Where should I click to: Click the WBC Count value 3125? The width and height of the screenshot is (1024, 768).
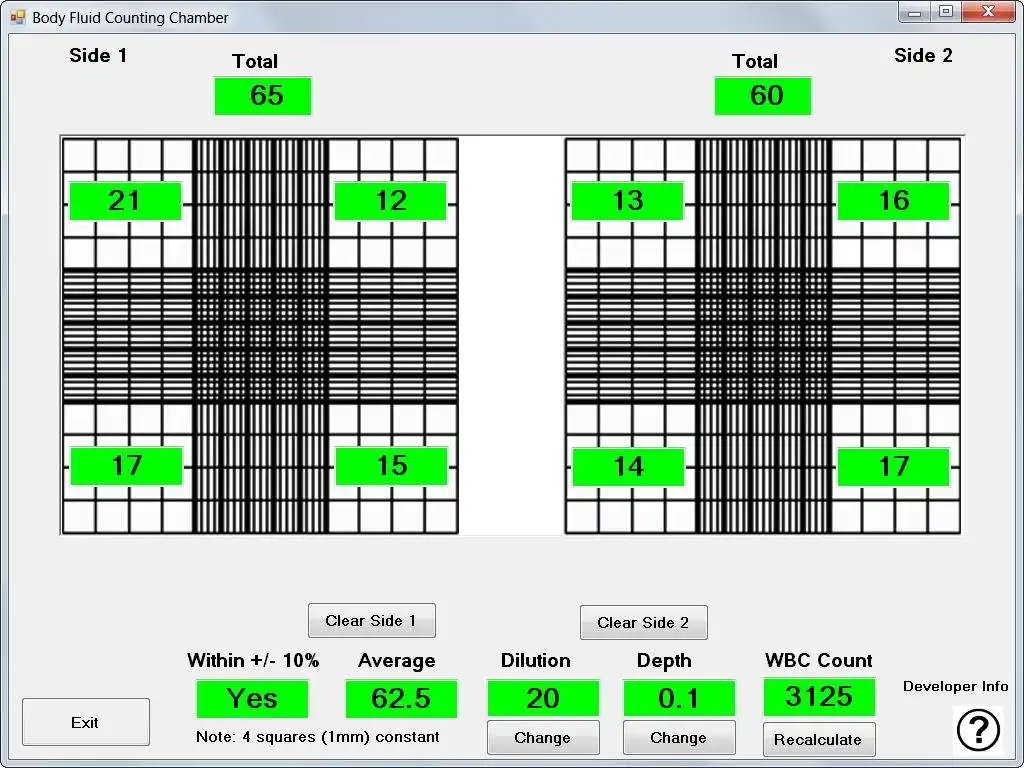[x=819, y=697]
